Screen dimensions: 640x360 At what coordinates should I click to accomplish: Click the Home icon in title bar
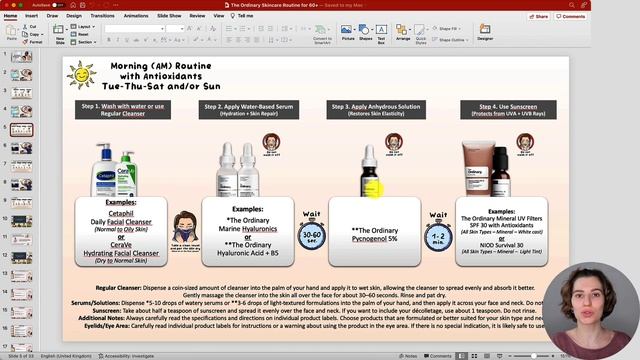click(73, 5)
